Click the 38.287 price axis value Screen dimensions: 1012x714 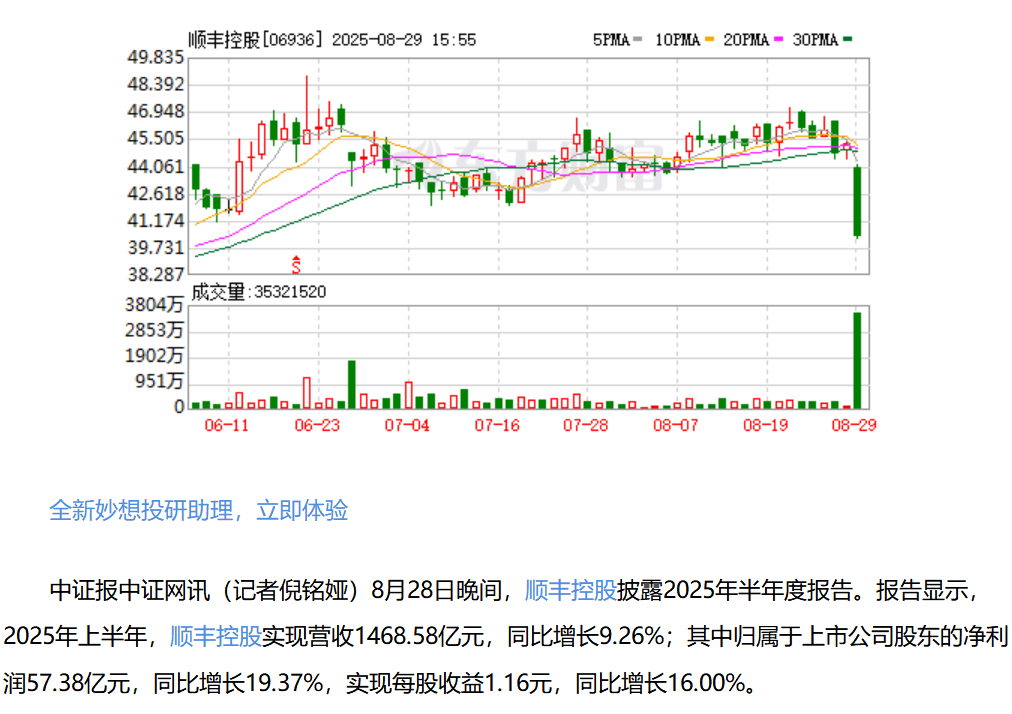point(156,275)
